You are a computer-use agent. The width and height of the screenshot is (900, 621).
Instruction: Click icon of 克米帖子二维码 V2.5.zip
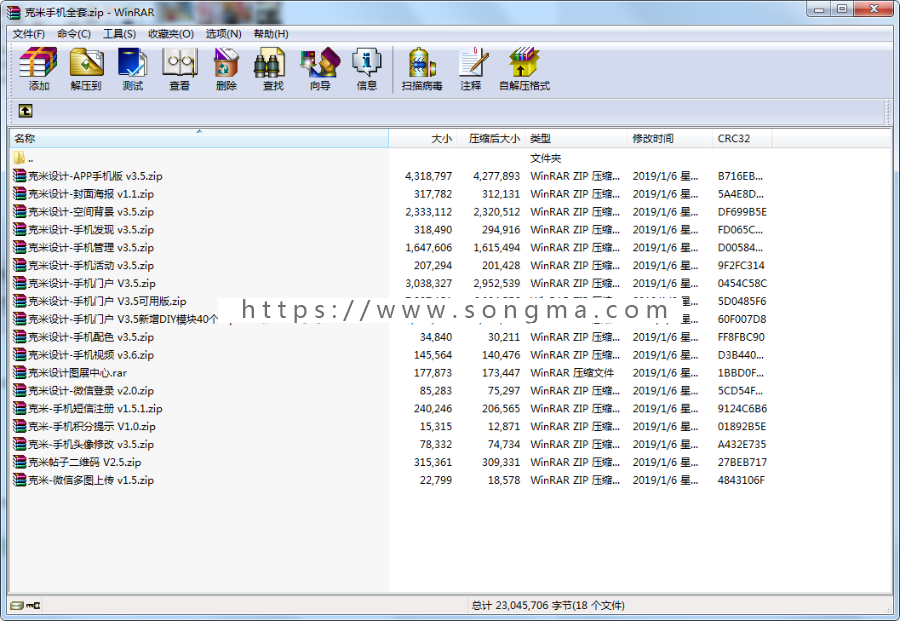tap(20, 462)
